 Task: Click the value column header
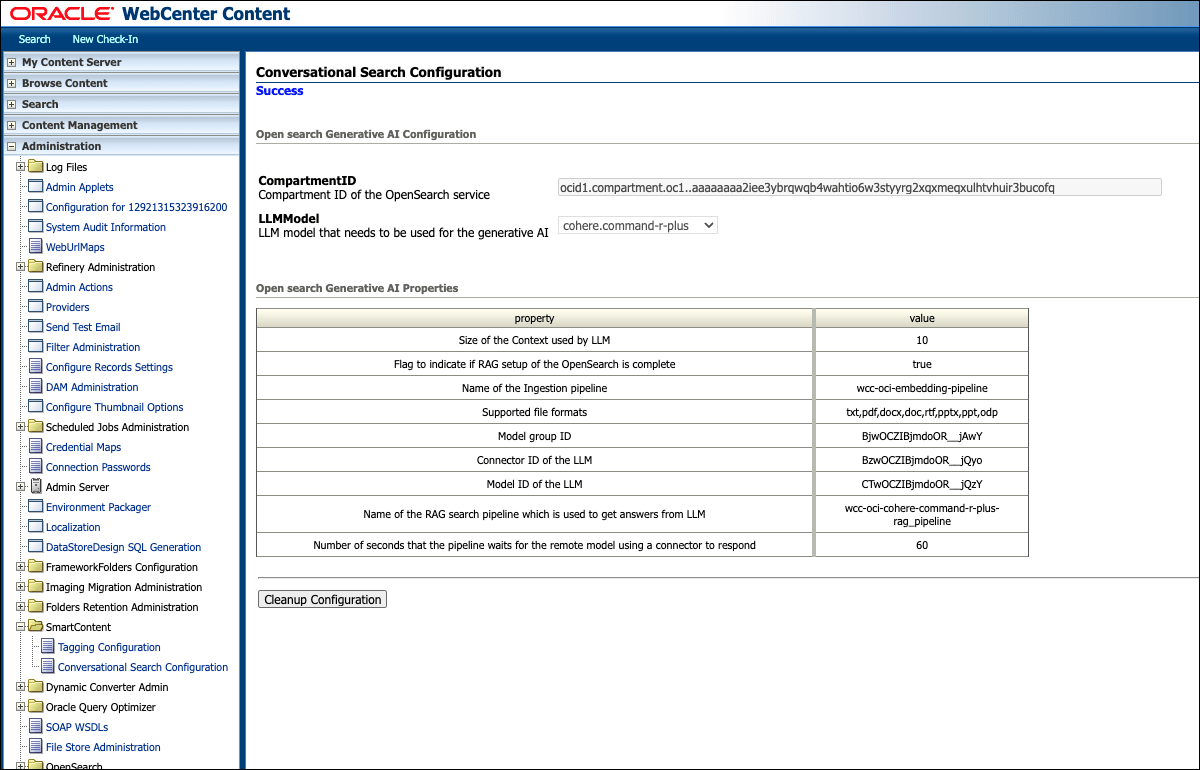[922, 318]
